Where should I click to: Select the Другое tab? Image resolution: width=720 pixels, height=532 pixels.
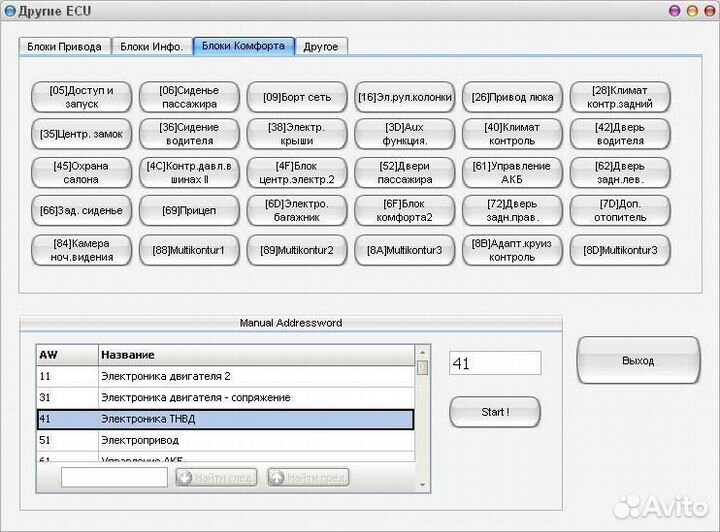[321, 46]
